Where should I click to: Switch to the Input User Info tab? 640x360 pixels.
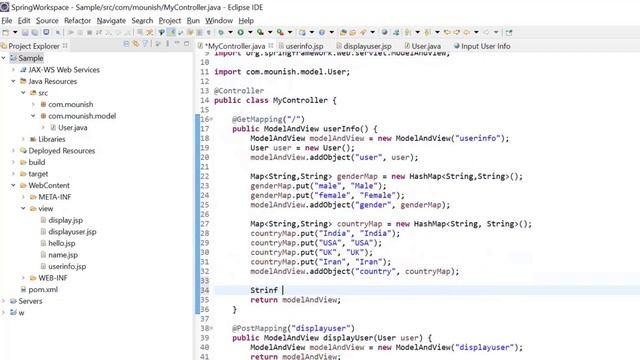point(482,46)
